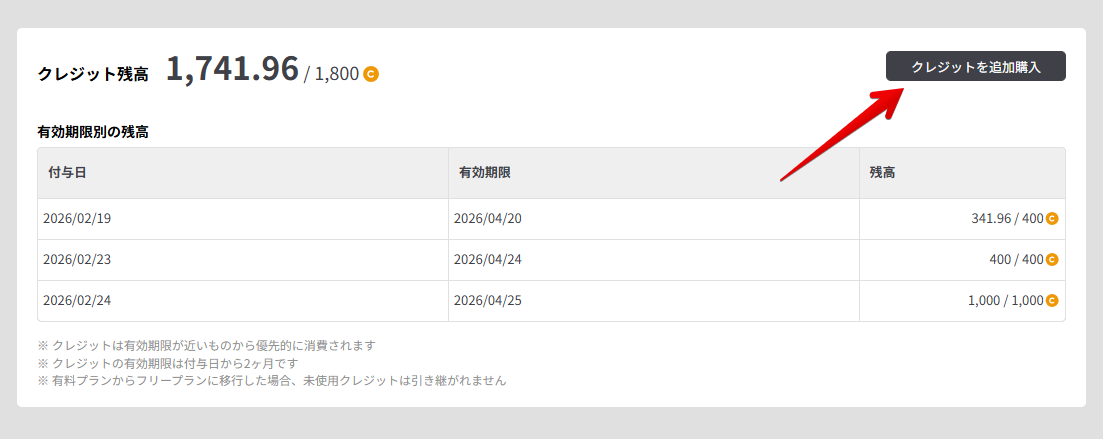1103x439 pixels.
Task: Click the coin icon next to 1,000 / 1,000
Action: (1052, 301)
